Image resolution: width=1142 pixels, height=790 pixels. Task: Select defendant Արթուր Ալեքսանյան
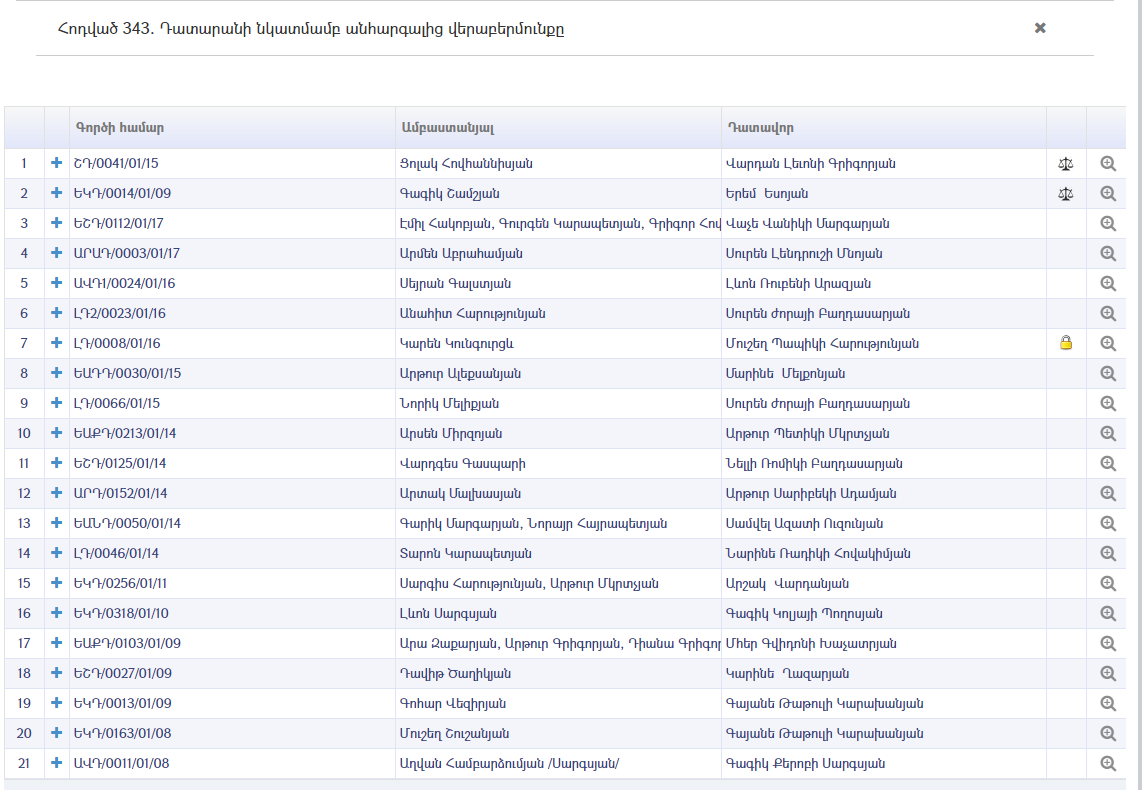(x=460, y=374)
